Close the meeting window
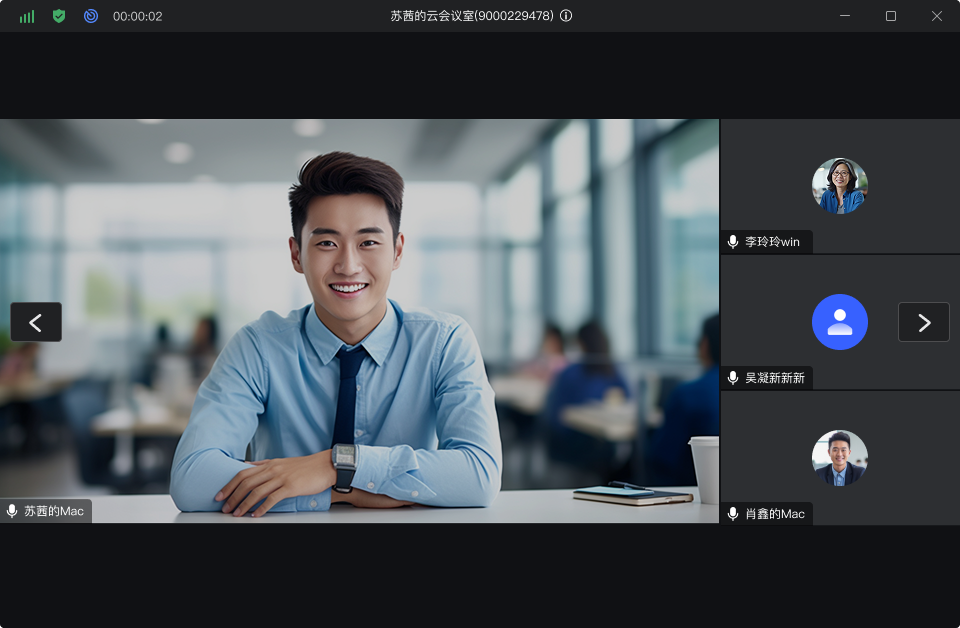Screen dimensions: 960x628 (x=937, y=16)
